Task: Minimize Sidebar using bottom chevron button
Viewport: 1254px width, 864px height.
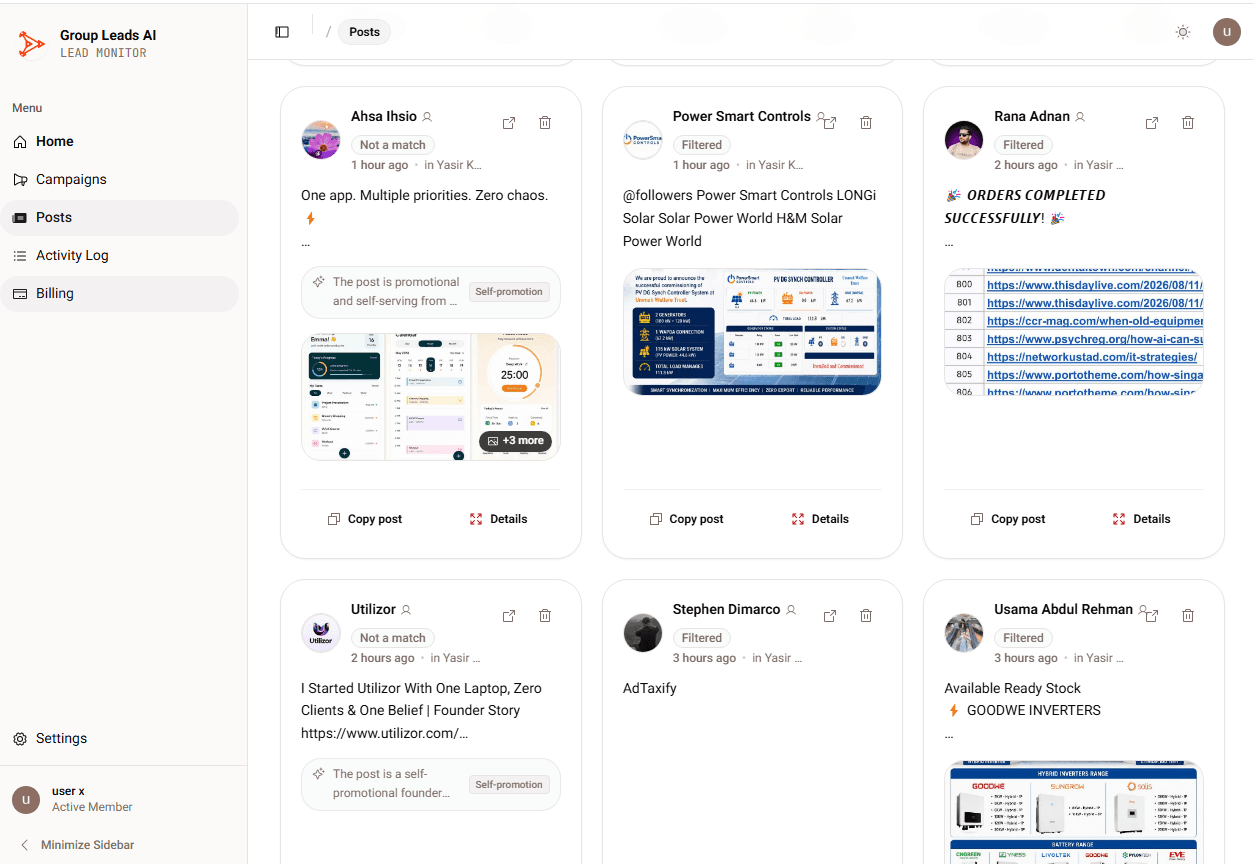Action: click(x=77, y=845)
